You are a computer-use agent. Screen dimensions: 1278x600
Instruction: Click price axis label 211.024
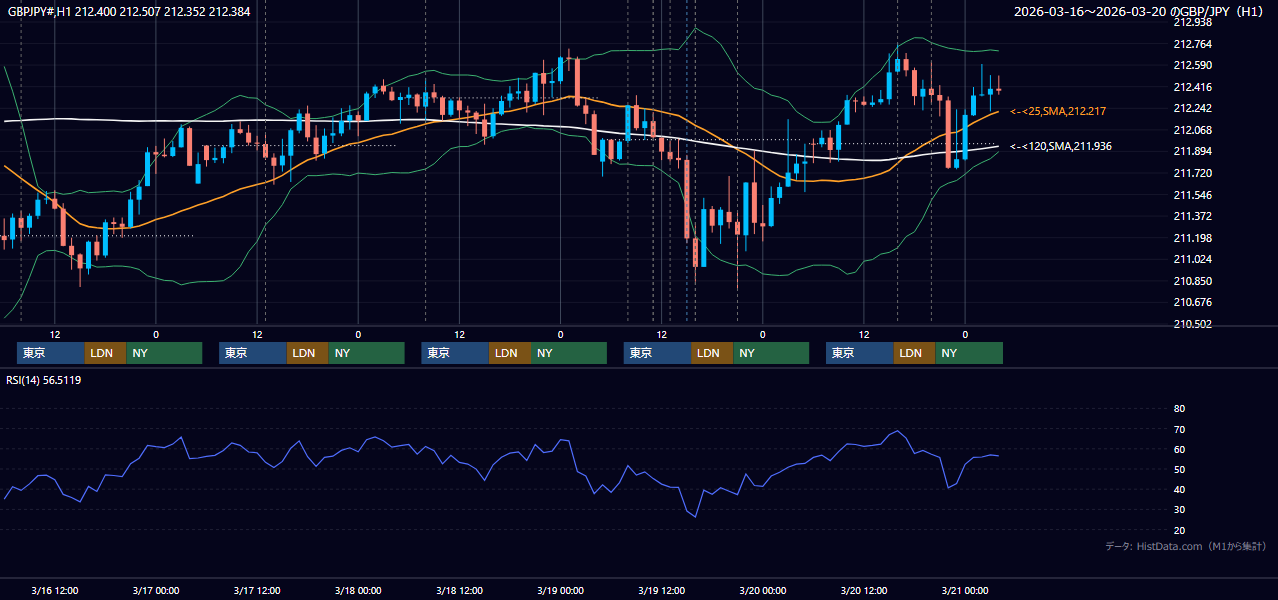[x=1192, y=259]
